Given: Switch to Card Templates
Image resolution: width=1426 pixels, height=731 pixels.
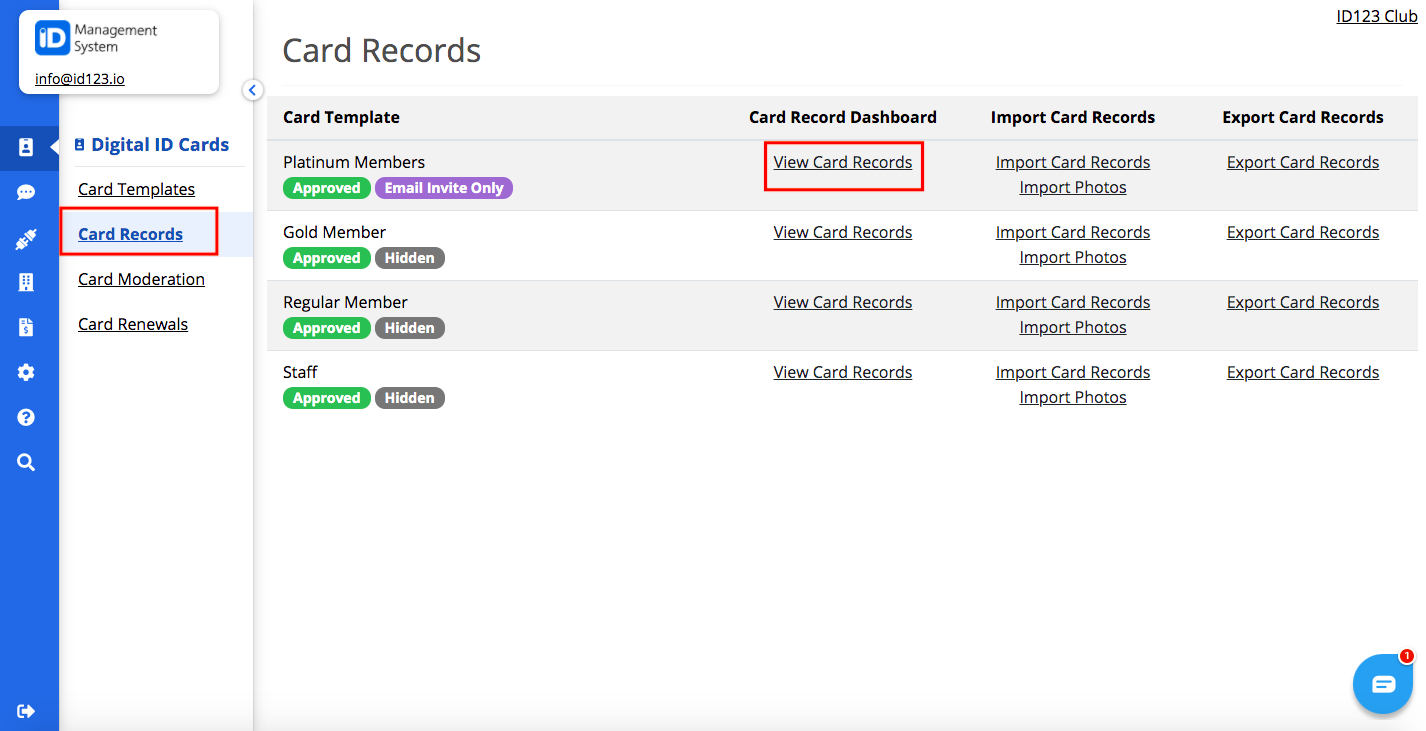Looking at the screenshot, I should click(x=136, y=188).
